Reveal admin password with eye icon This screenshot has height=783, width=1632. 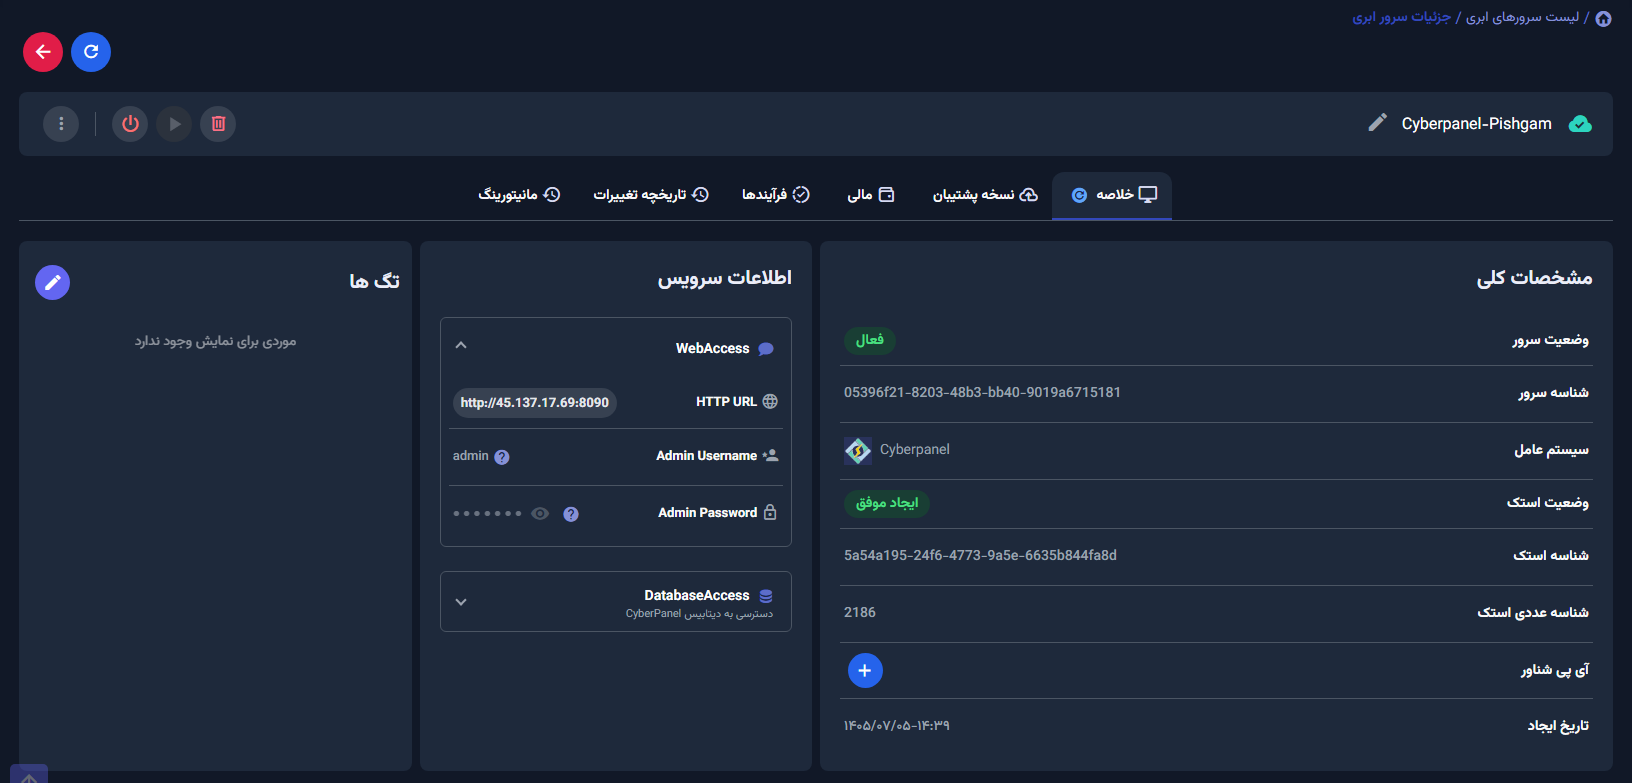pyautogui.click(x=540, y=513)
